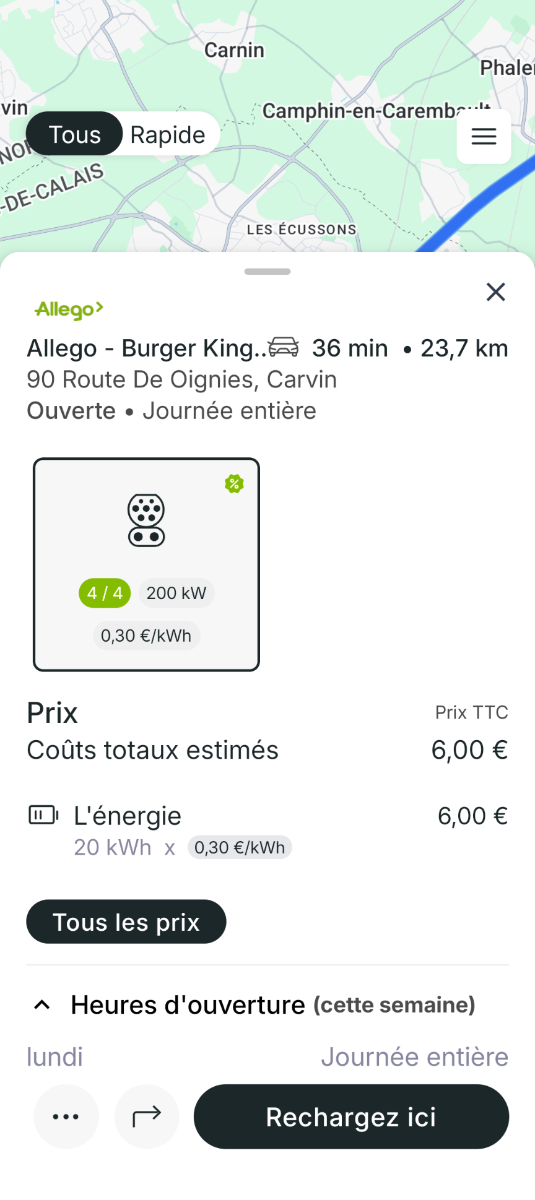
Task: Switch filter to Rapide chargers
Action: [x=168, y=135]
